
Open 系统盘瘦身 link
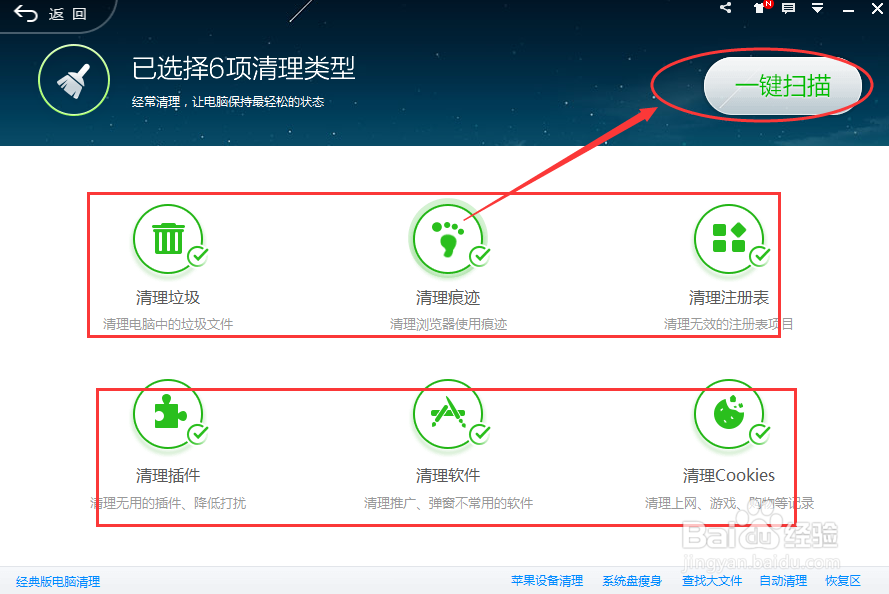pos(632,581)
